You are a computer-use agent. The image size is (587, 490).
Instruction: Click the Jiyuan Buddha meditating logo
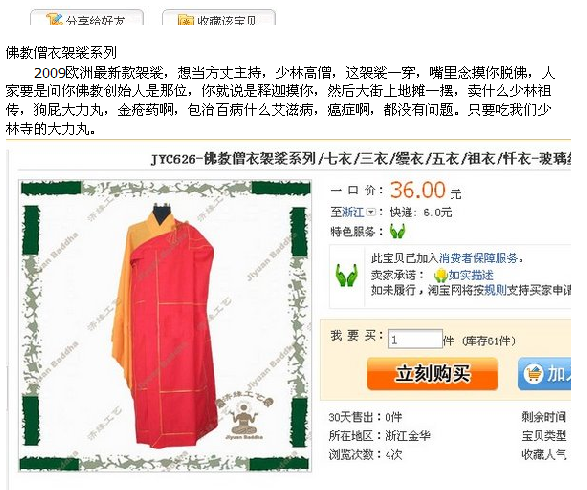click(x=244, y=417)
